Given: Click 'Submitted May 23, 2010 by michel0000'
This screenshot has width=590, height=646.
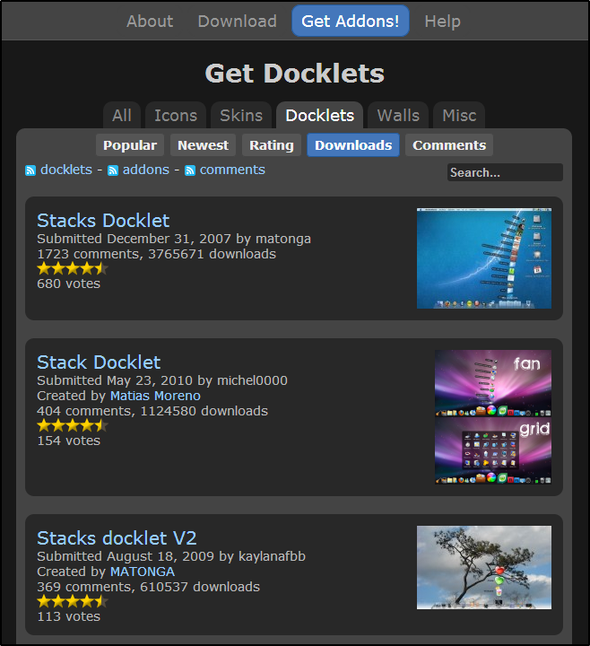Looking at the screenshot, I should click(x=162, y=380).
